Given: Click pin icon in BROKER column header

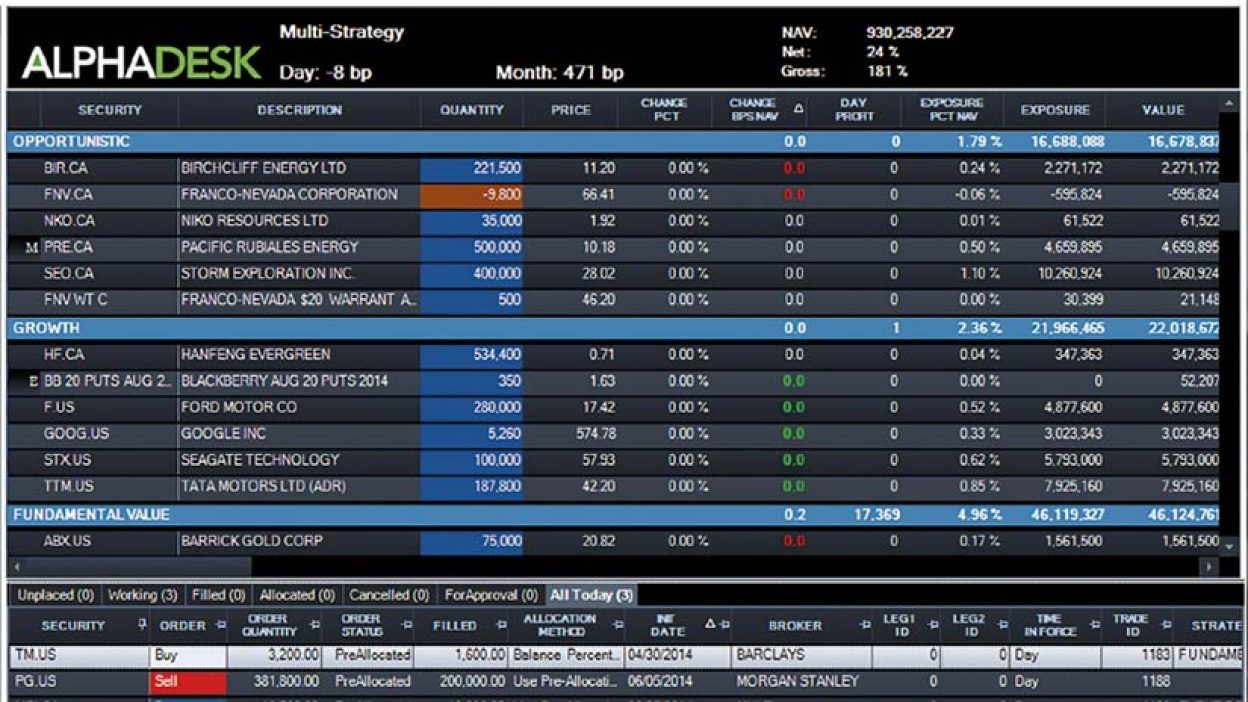Looking at the screenshot, I should click(x=864, y=626).
